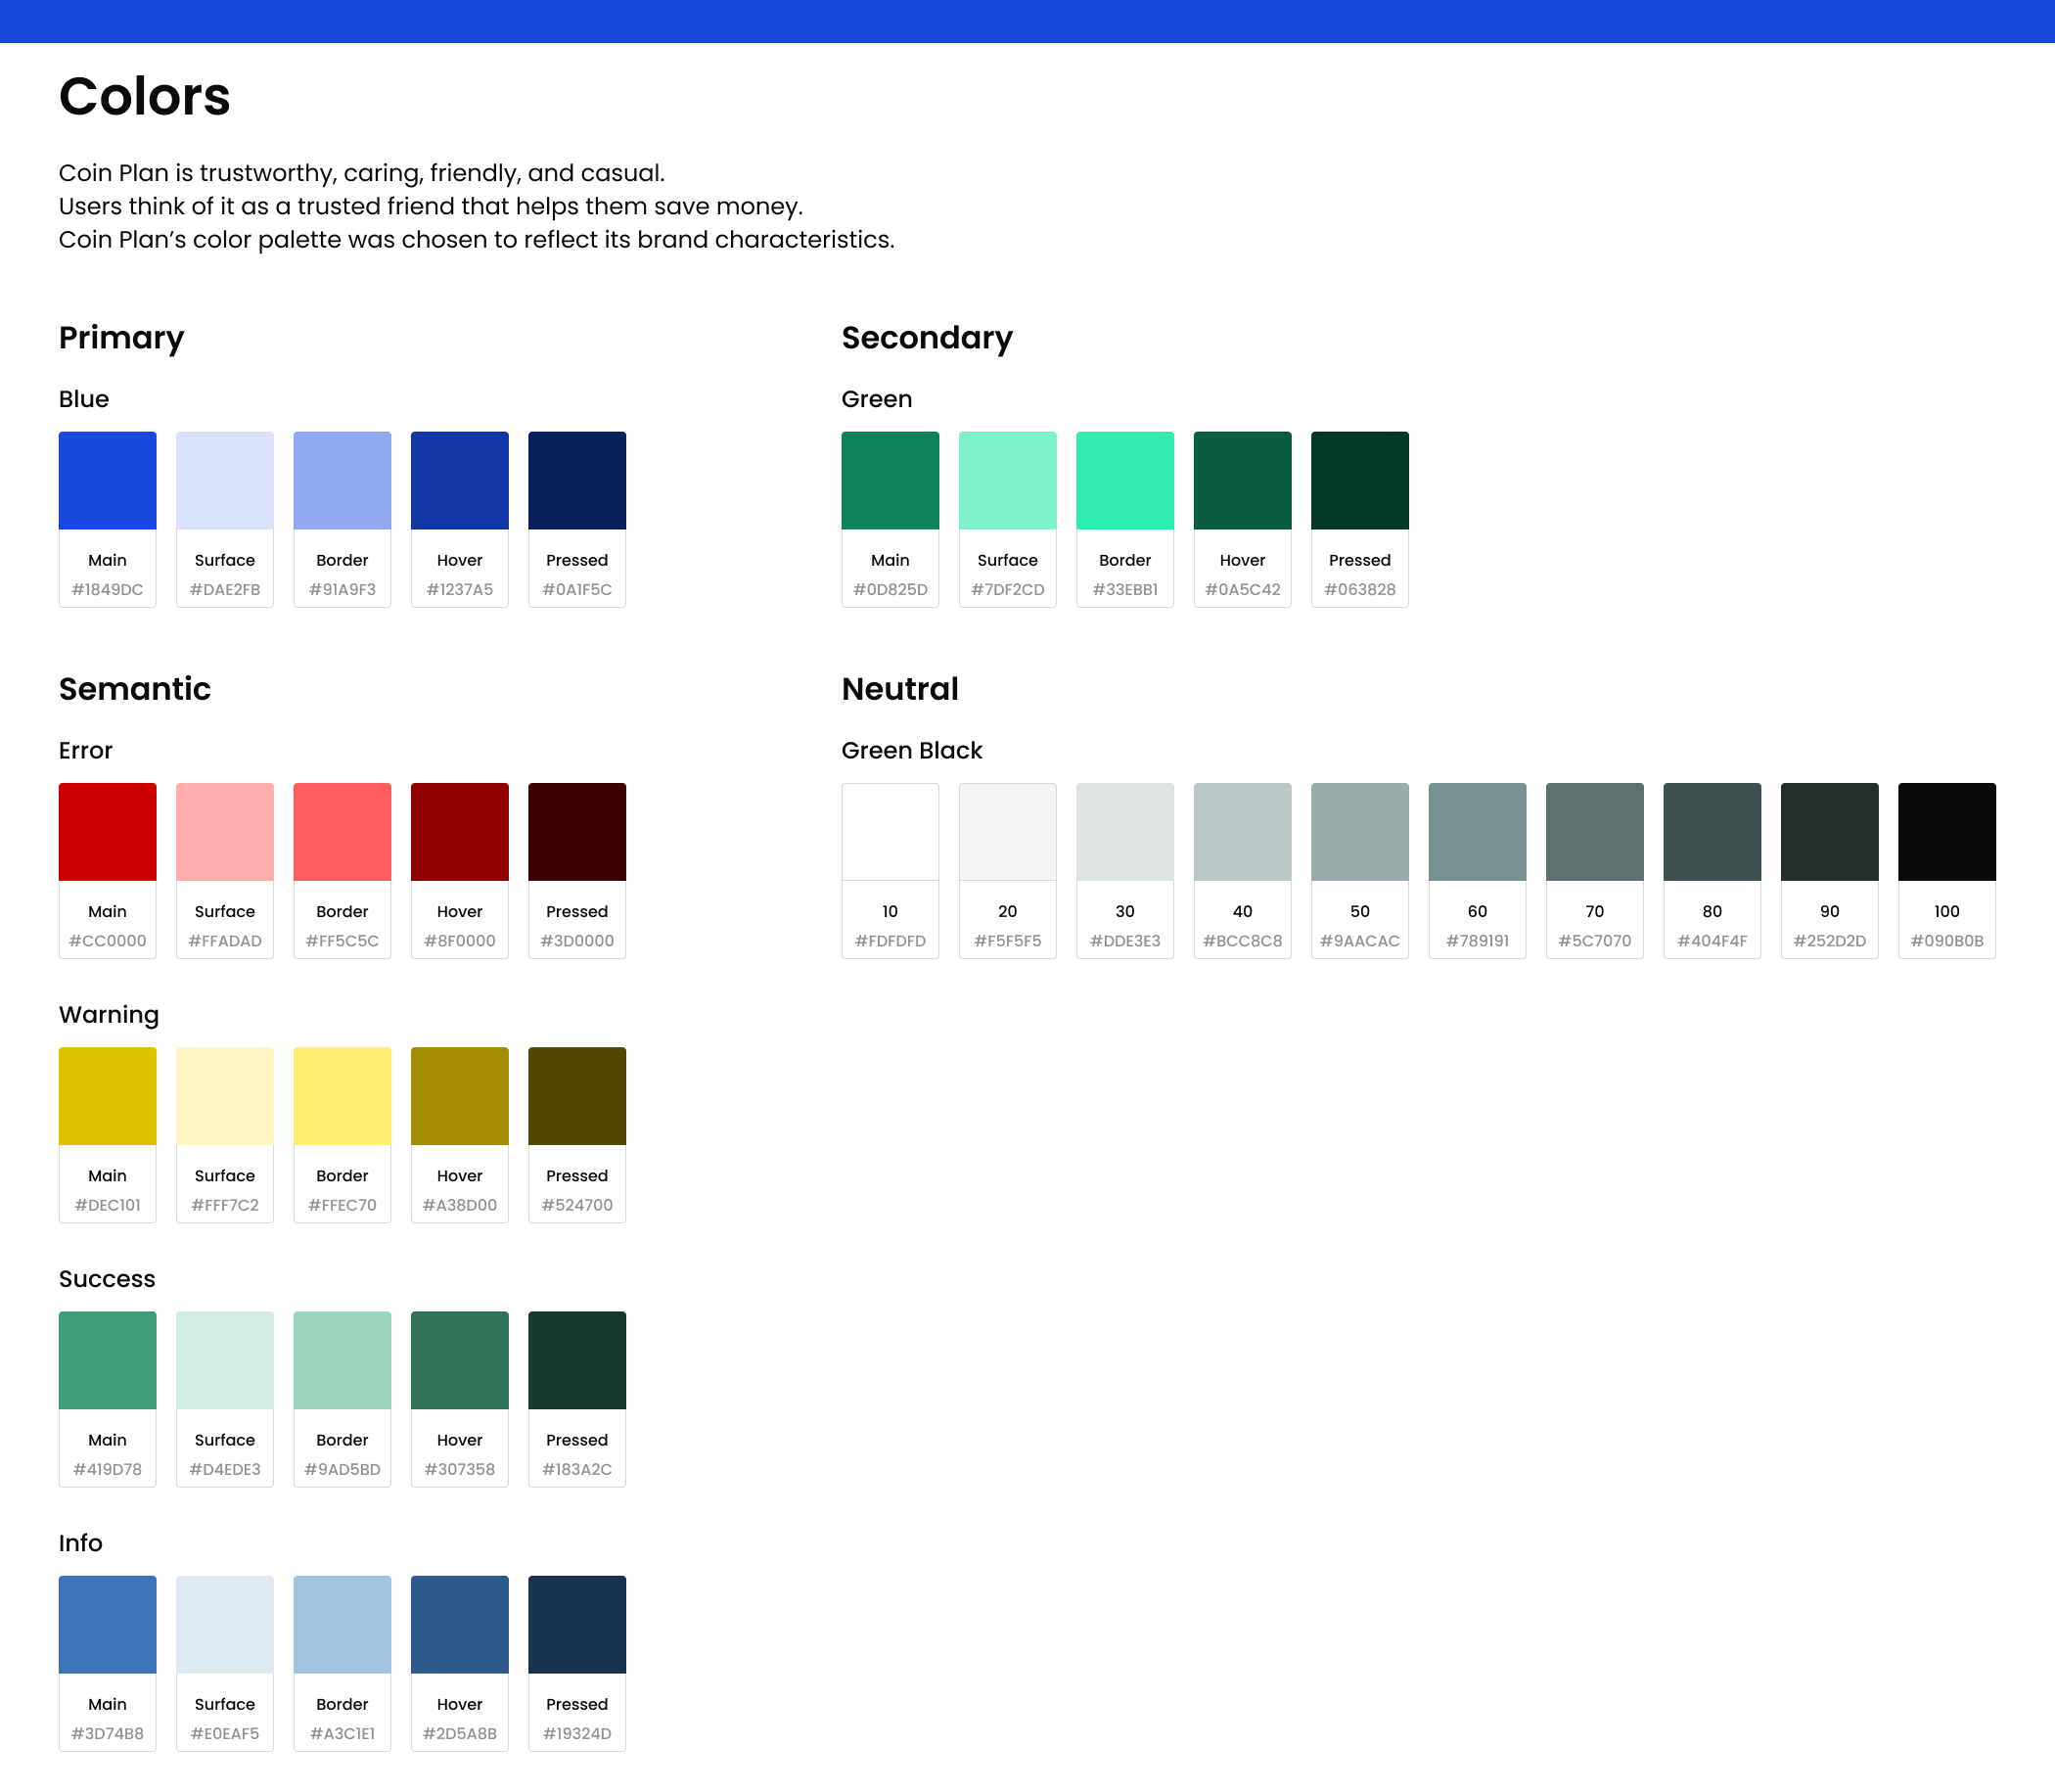
Task: Click the Error Main red swatch
Action: pyautogui.click(x=107, y=832)
